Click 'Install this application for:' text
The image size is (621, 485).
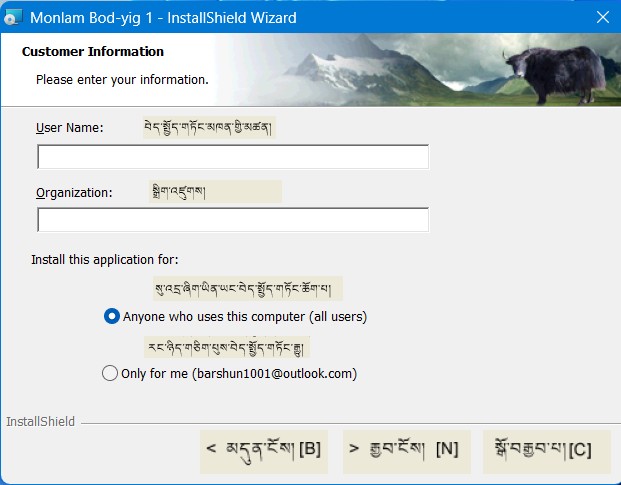tap(105, 259)
